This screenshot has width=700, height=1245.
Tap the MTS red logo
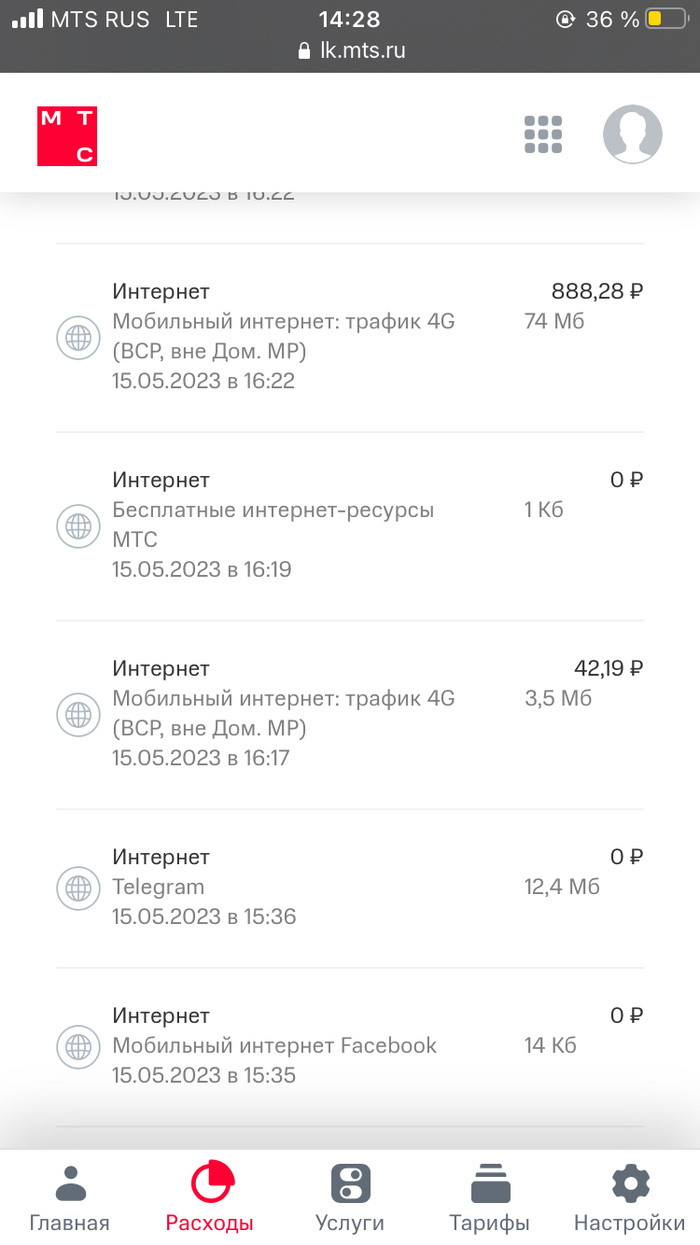pyautogui.click(x=67, y=136)
